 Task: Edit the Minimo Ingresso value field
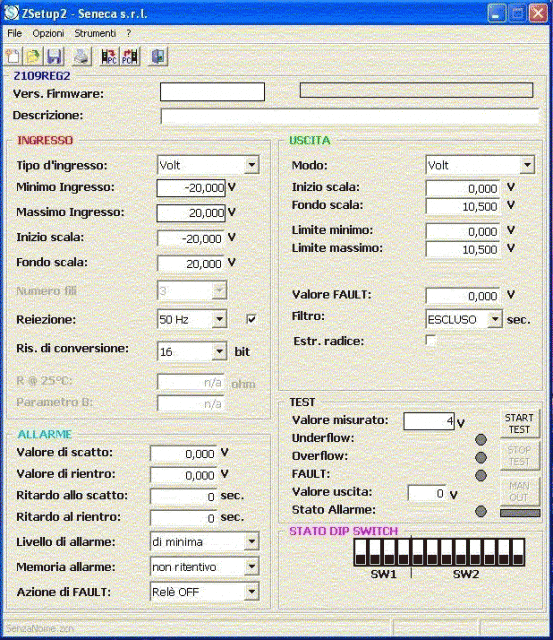coord(191,188)
